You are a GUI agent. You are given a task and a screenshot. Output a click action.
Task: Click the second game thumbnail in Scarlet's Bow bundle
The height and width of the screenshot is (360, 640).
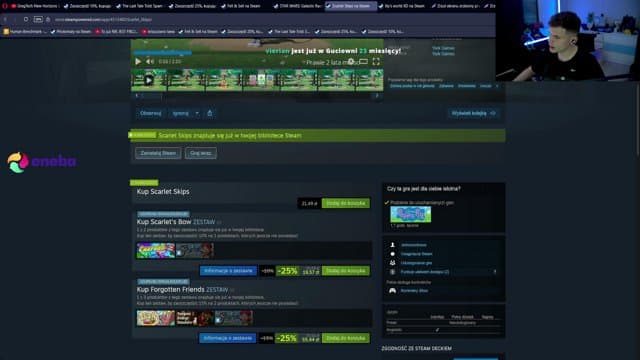point(194,251)
